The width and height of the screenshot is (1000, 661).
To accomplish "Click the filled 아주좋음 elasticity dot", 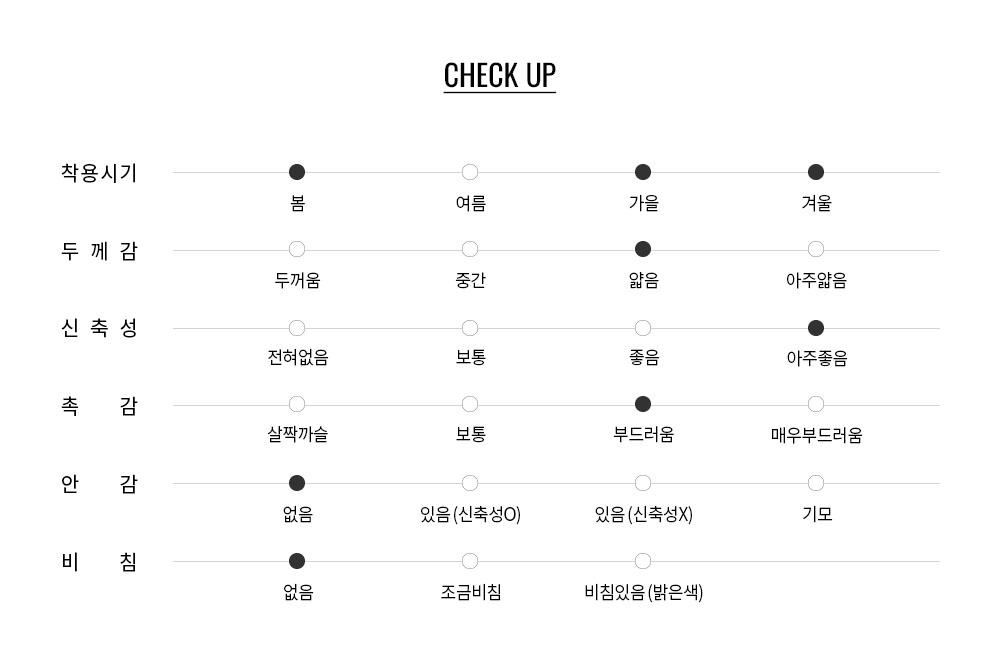I will (x=816, y=328).
